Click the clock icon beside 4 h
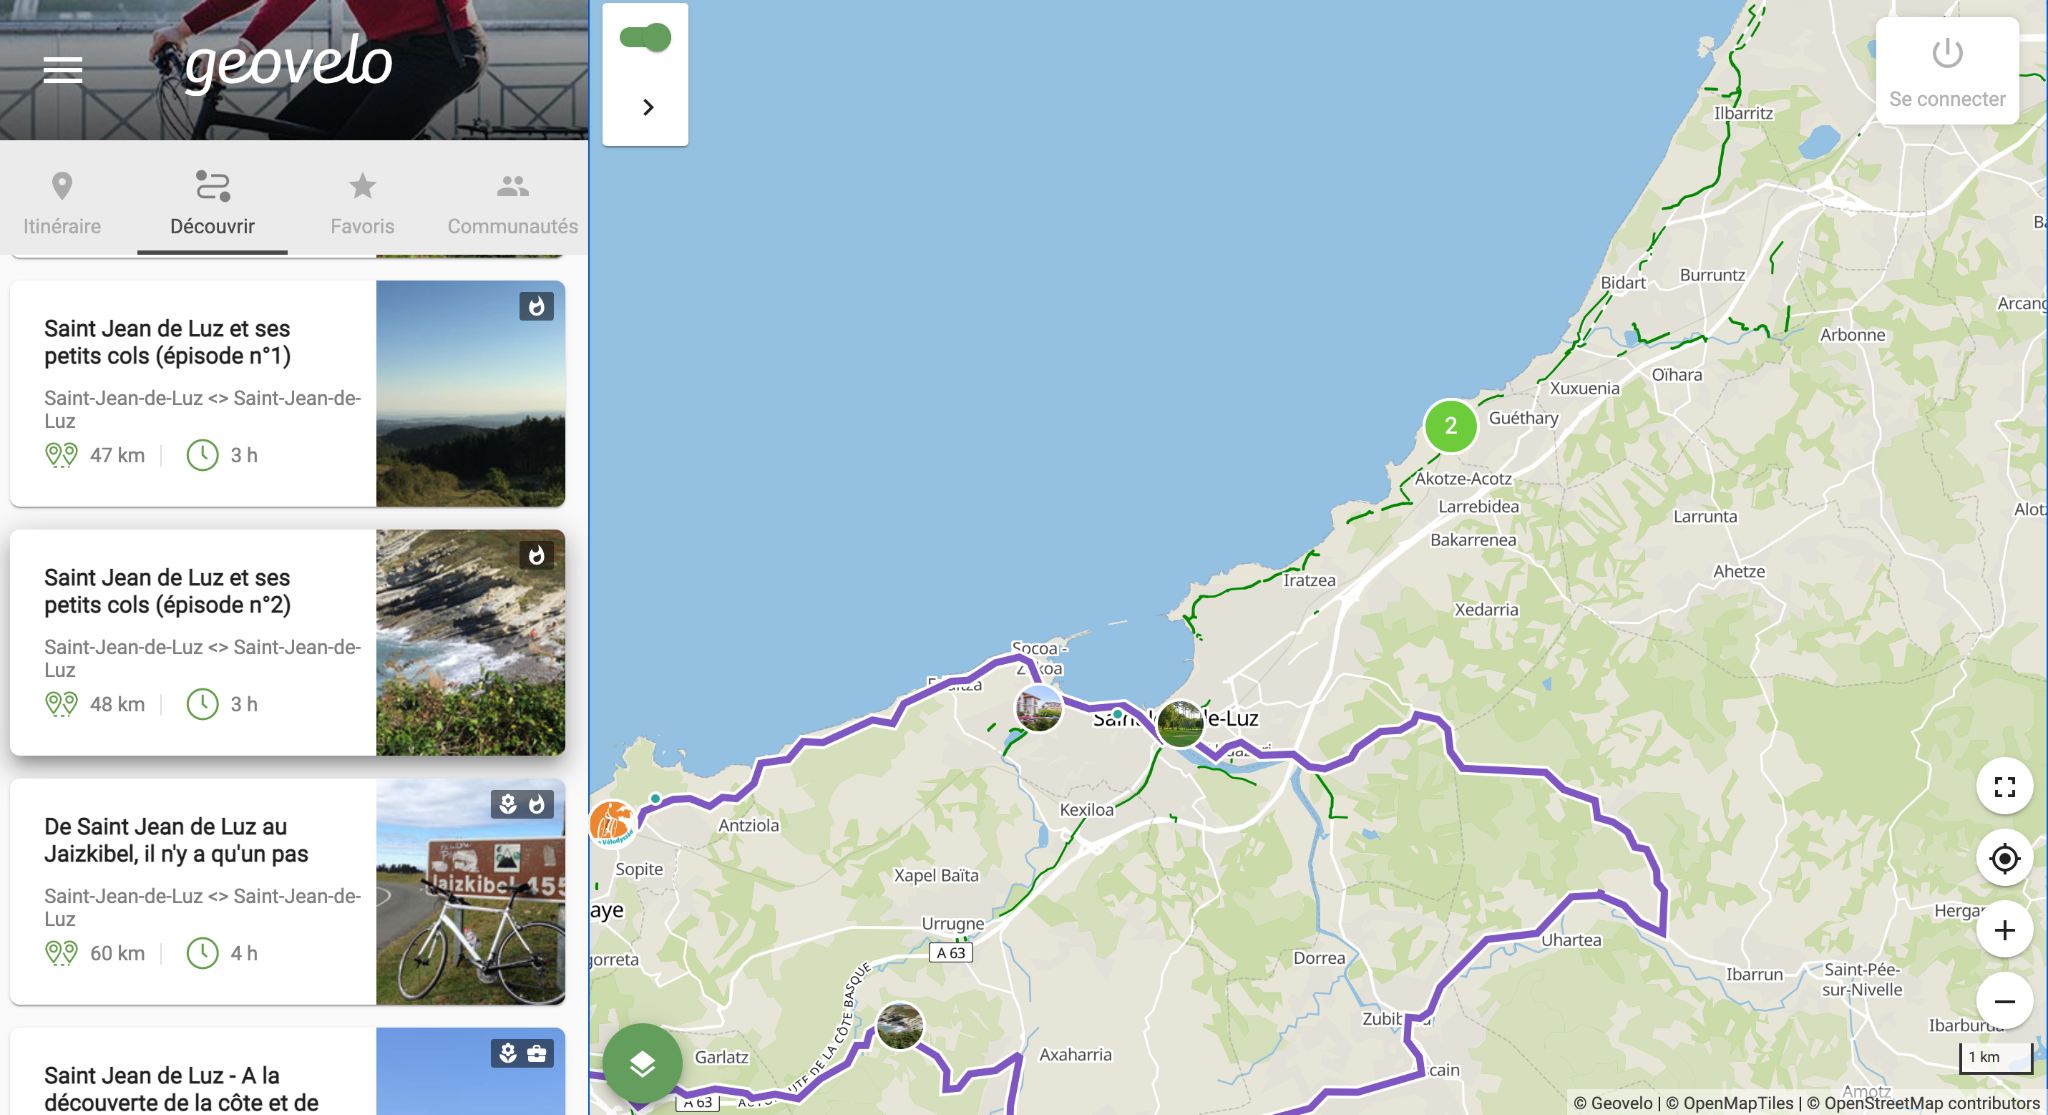The width and height of the screenshot is (2048, 1115). coord(202,953)
